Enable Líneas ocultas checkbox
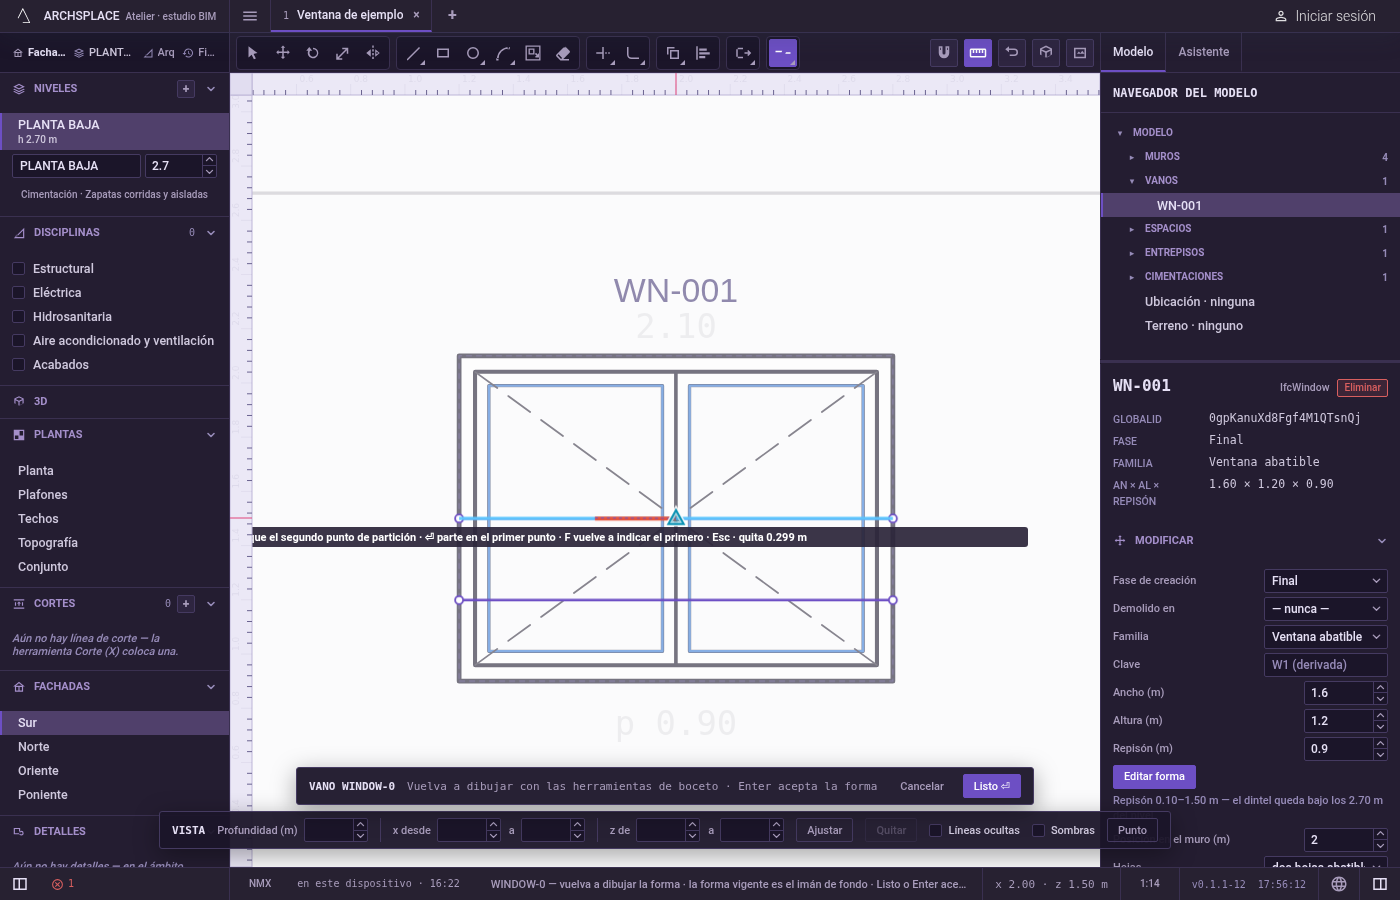Image resolution: width=1400 pixels, height=900 pixels. [936, 830]
